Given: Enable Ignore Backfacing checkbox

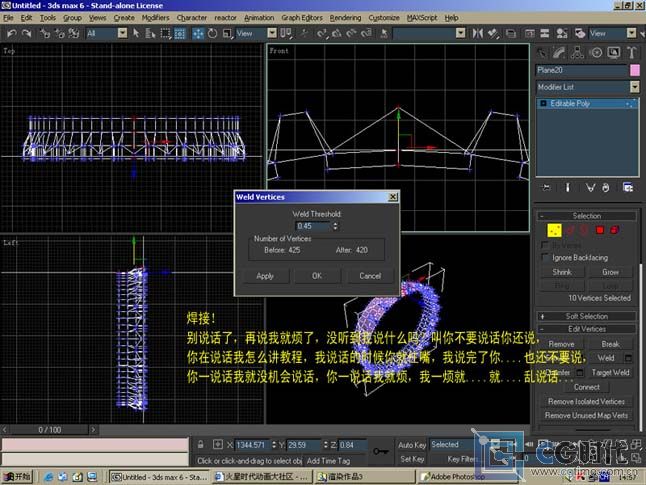Looking at the screenshot, I should pyautogui.click(x=545, y=258).
